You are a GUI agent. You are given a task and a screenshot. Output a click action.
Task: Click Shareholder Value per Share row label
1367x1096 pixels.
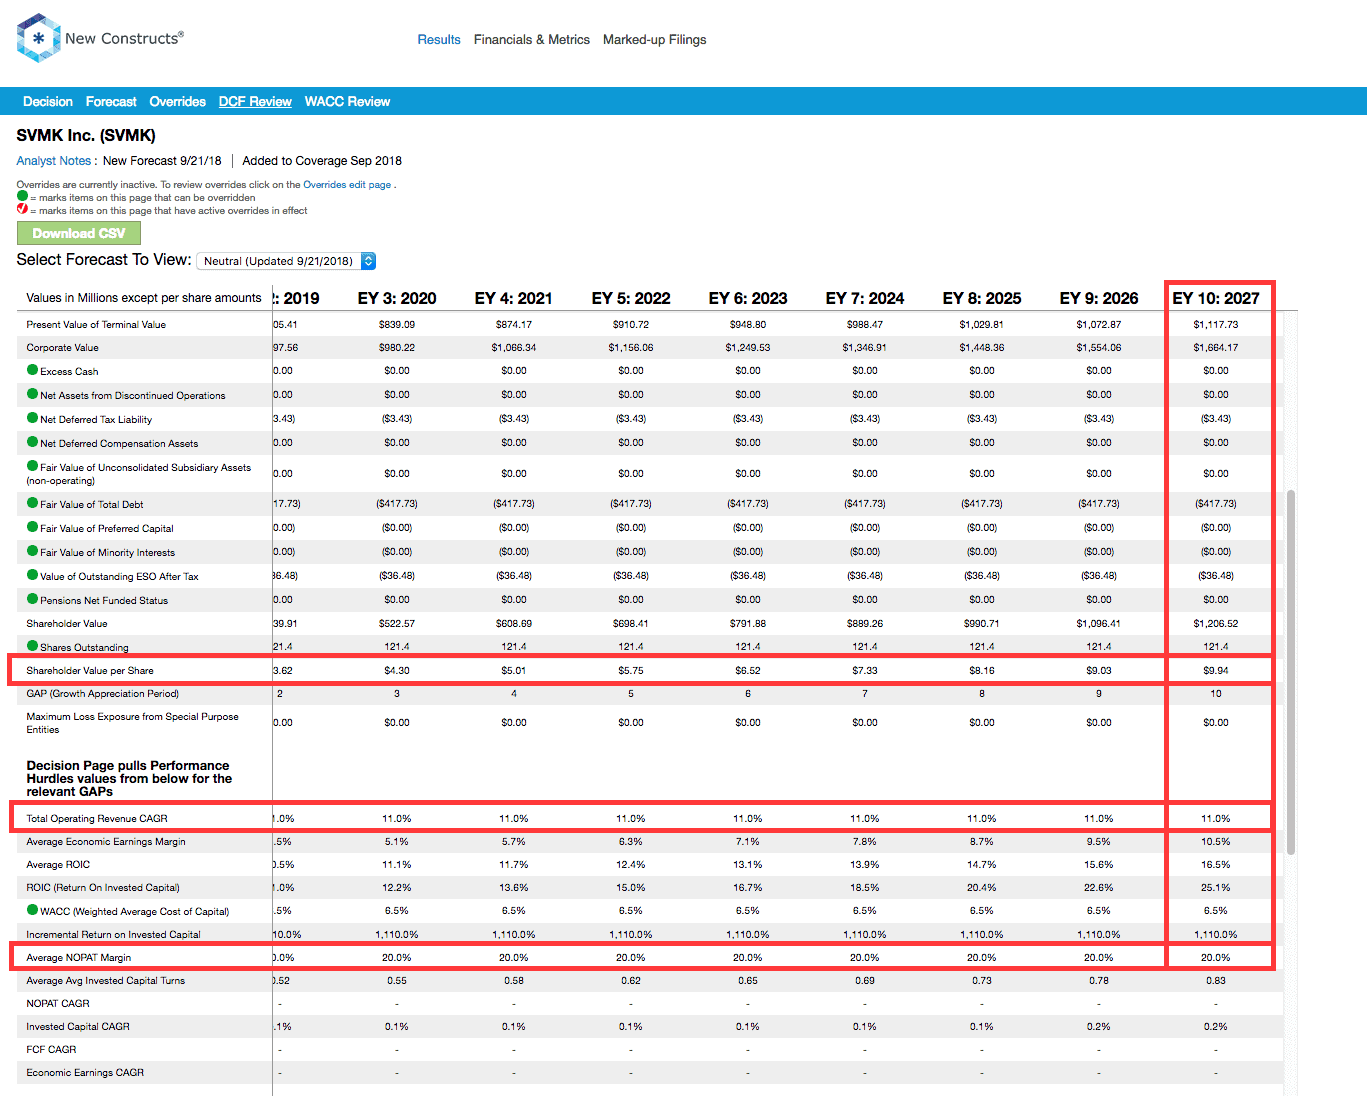pos(90,670)
